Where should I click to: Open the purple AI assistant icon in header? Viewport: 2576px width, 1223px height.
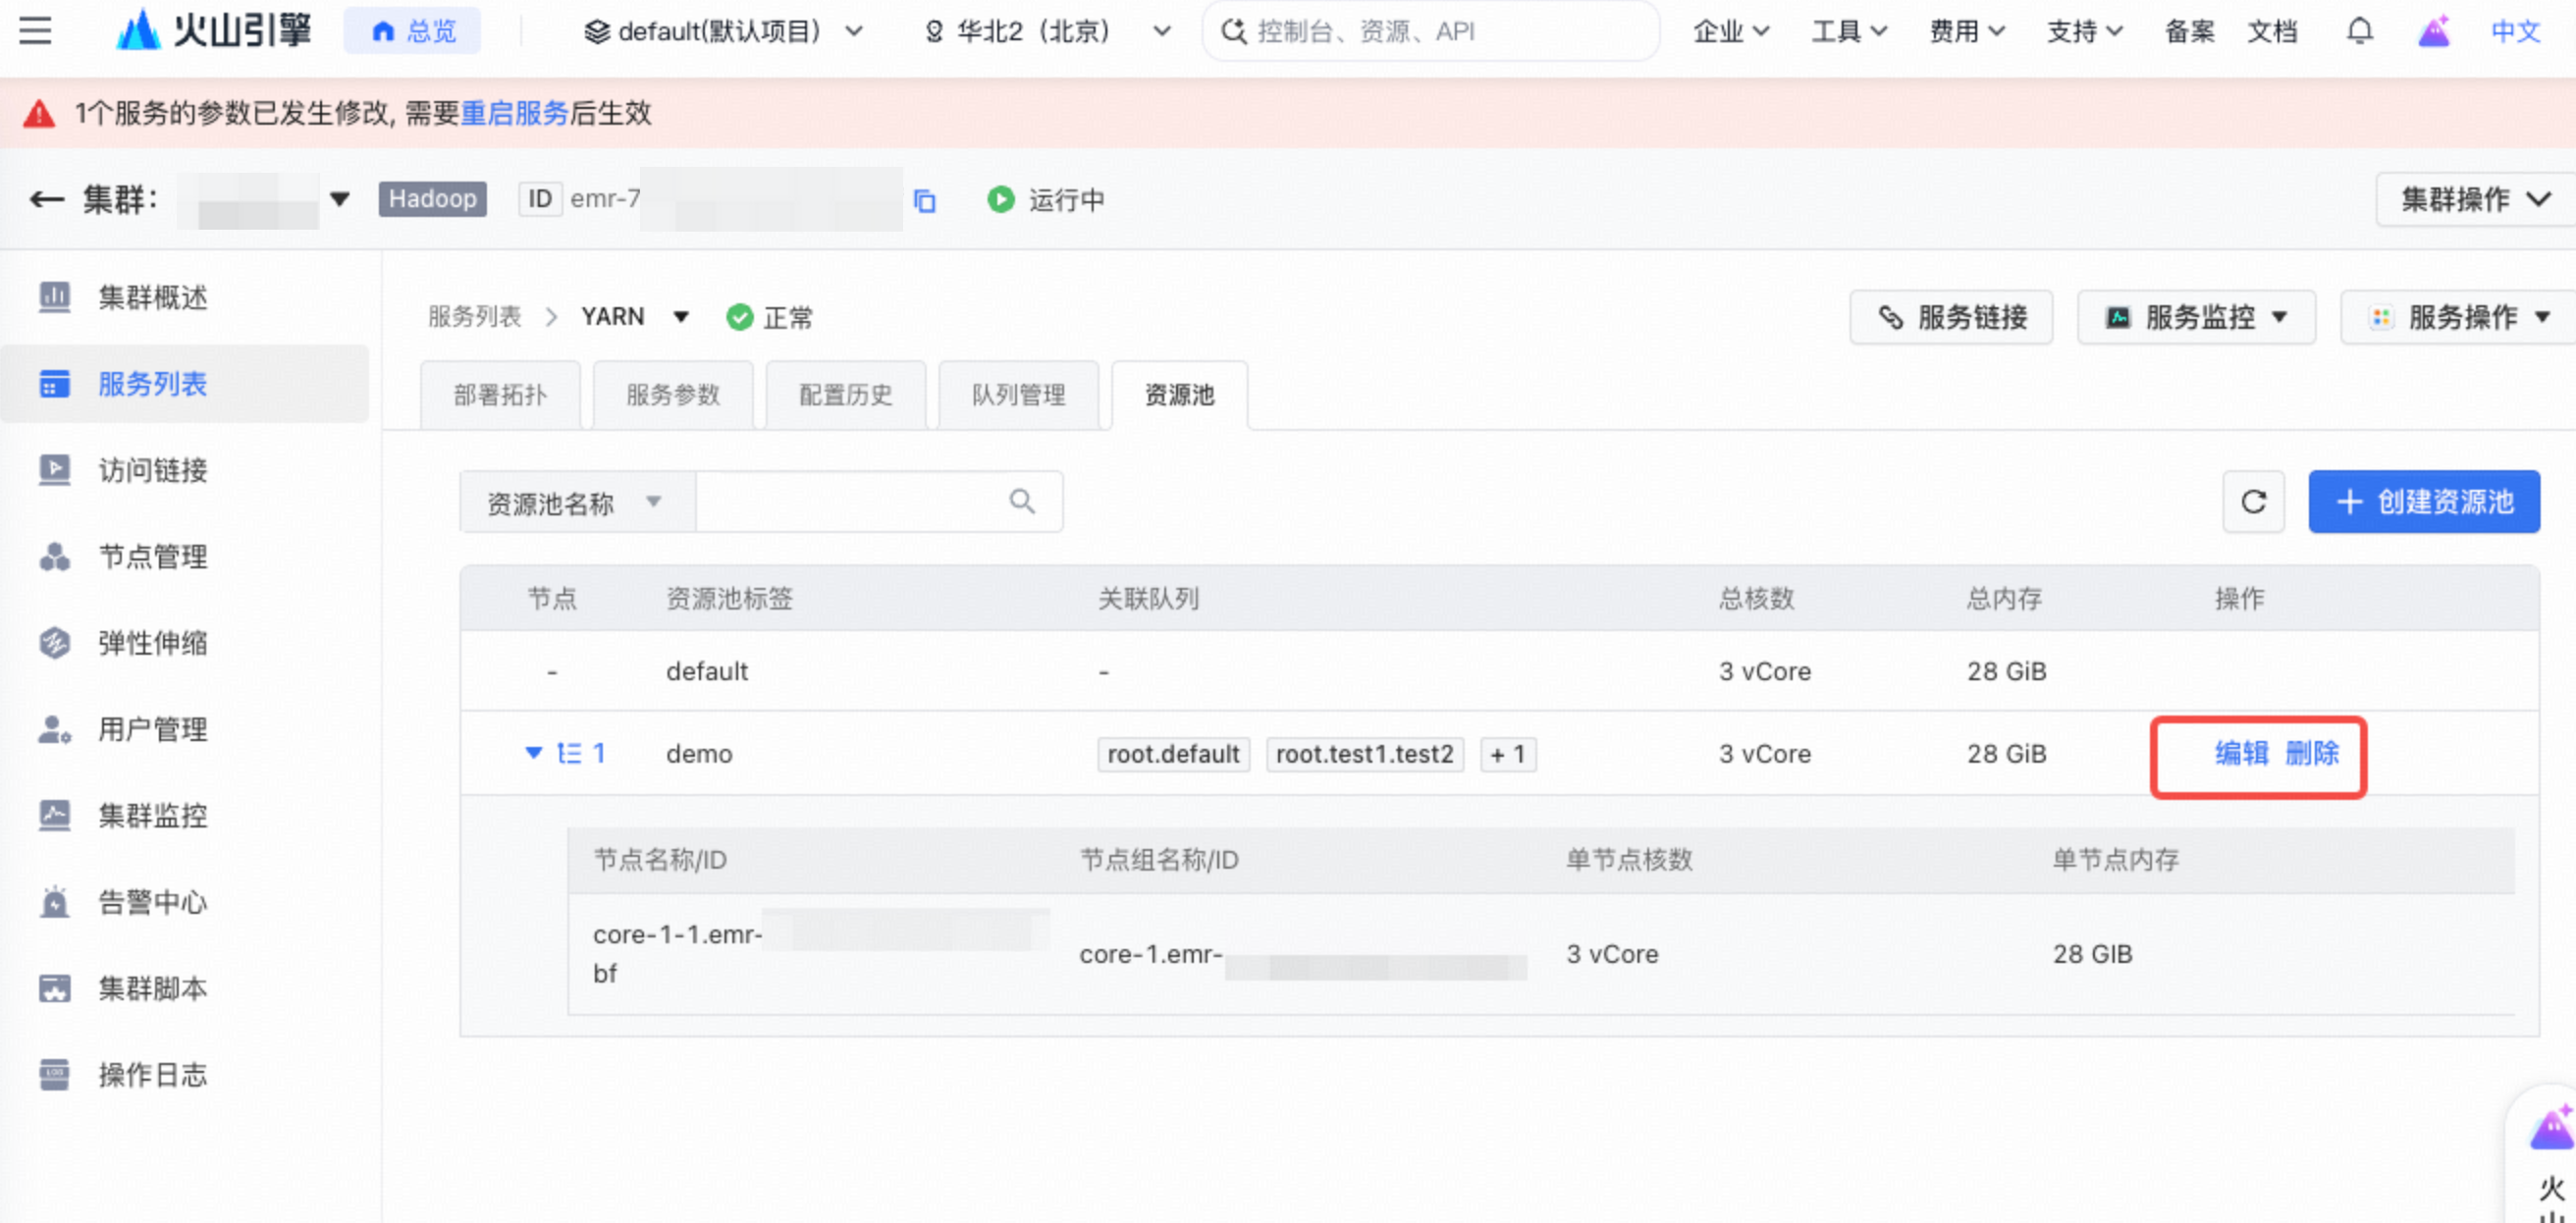tap(2434, 32)
